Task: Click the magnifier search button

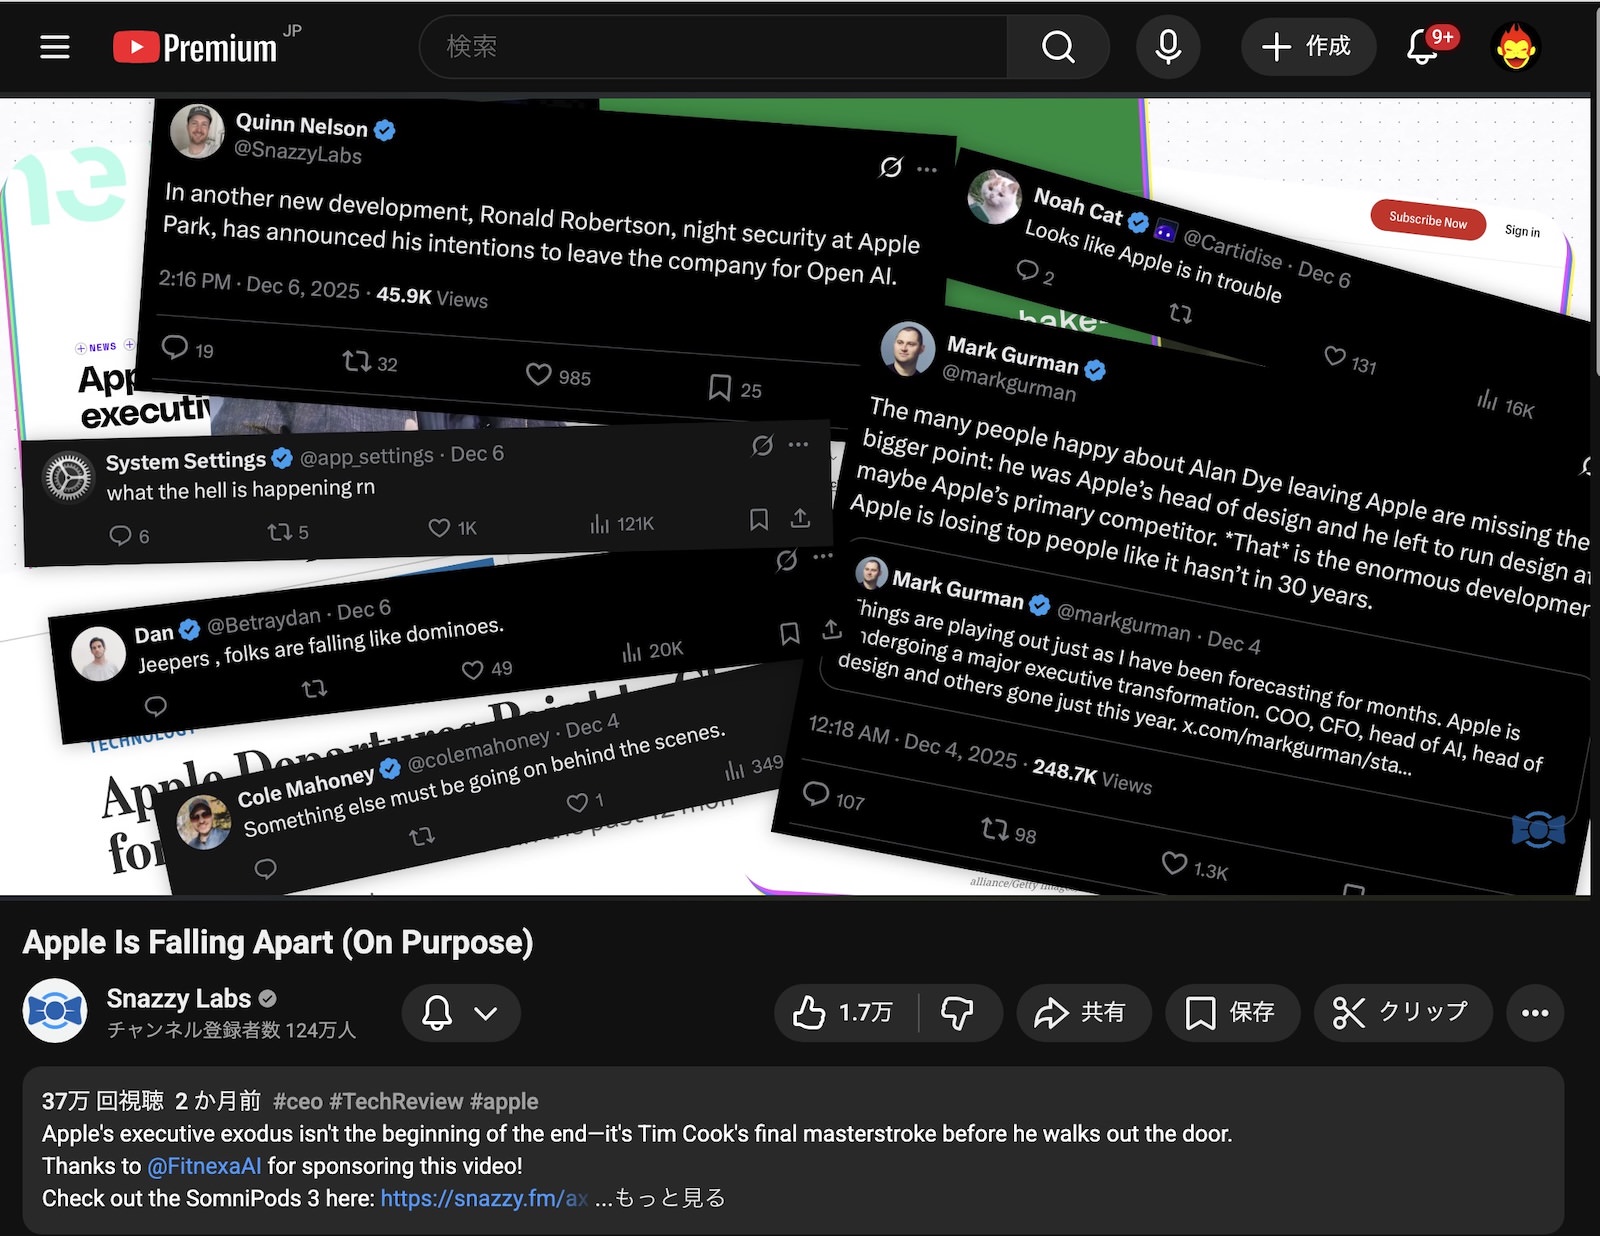Action: pos(1058,47)
